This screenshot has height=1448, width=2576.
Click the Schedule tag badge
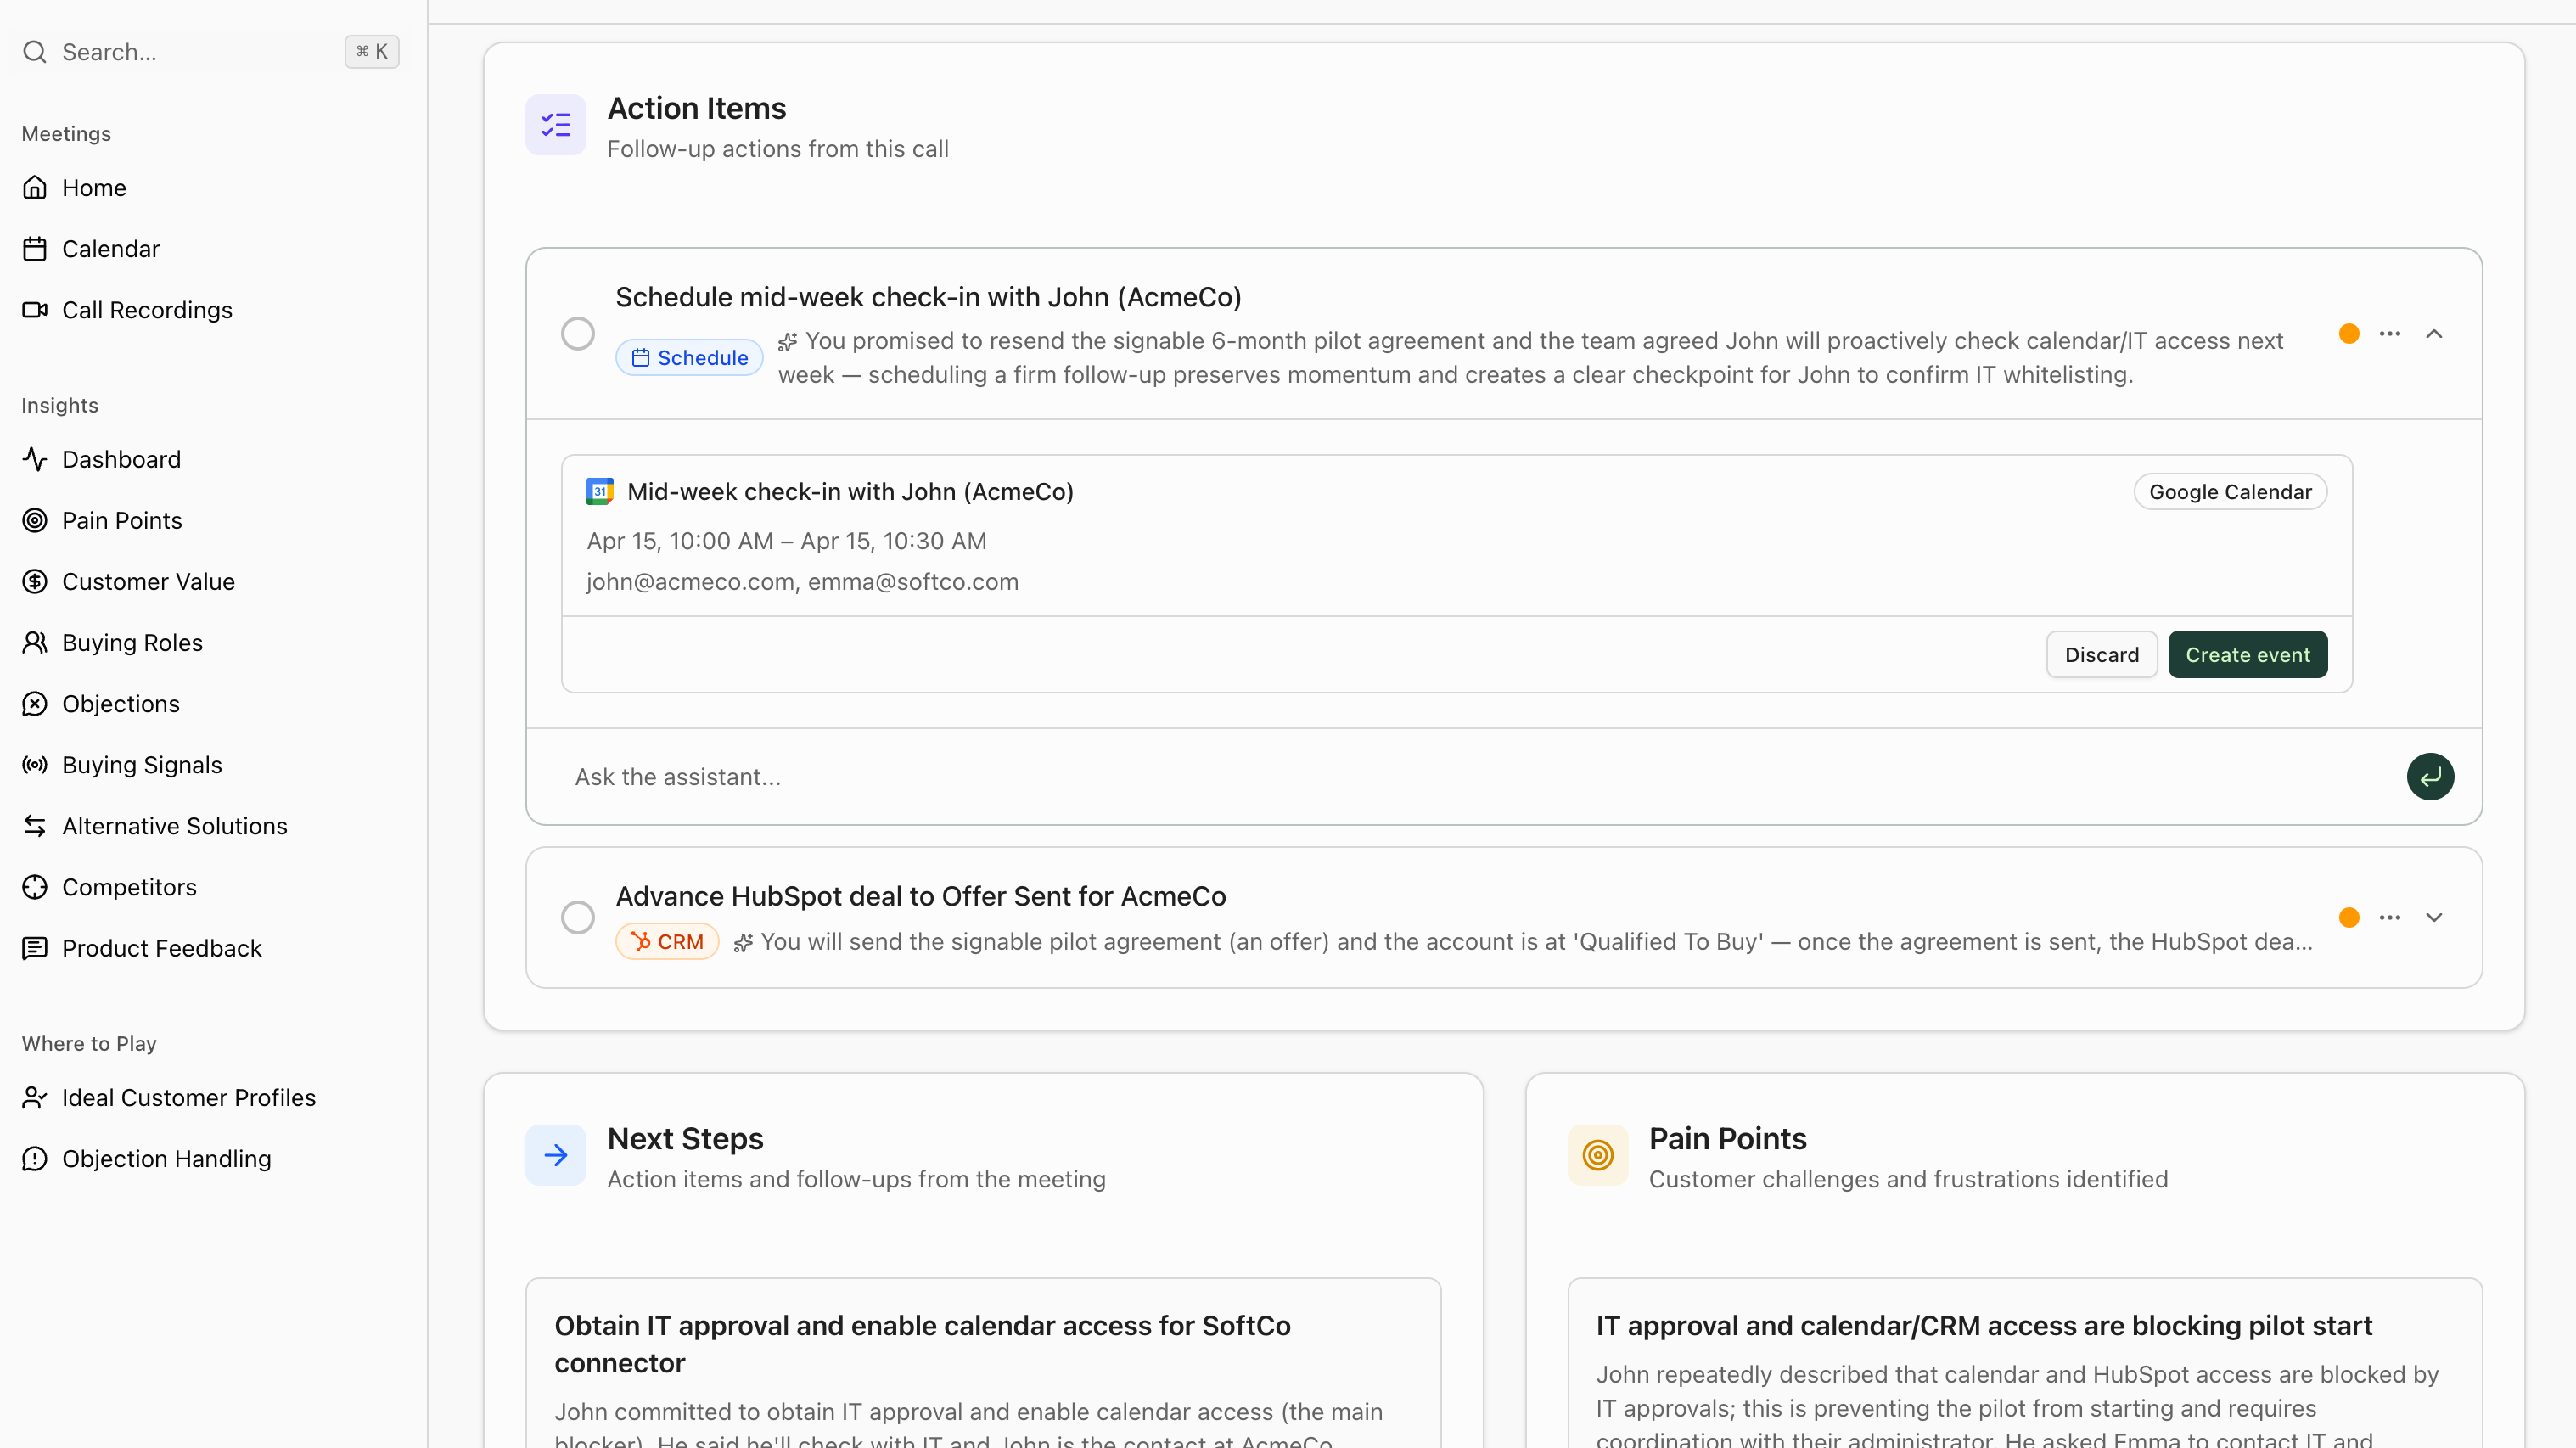point(689,358)
